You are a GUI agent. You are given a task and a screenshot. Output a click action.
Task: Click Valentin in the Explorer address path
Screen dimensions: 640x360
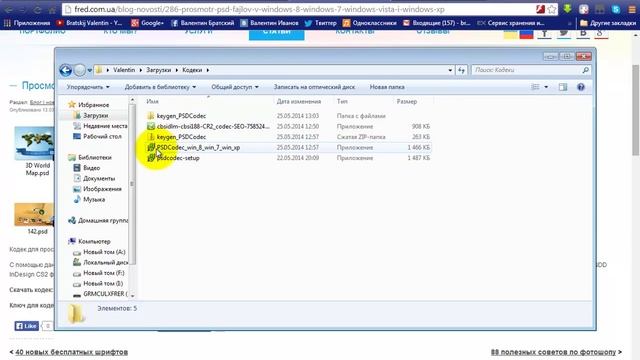[x=124, y=70]
